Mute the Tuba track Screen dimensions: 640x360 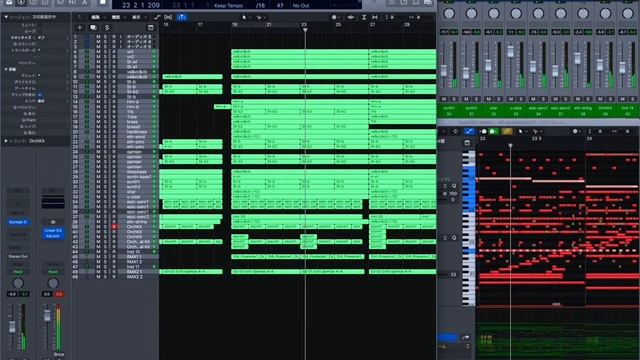click(x=98, y=117)
